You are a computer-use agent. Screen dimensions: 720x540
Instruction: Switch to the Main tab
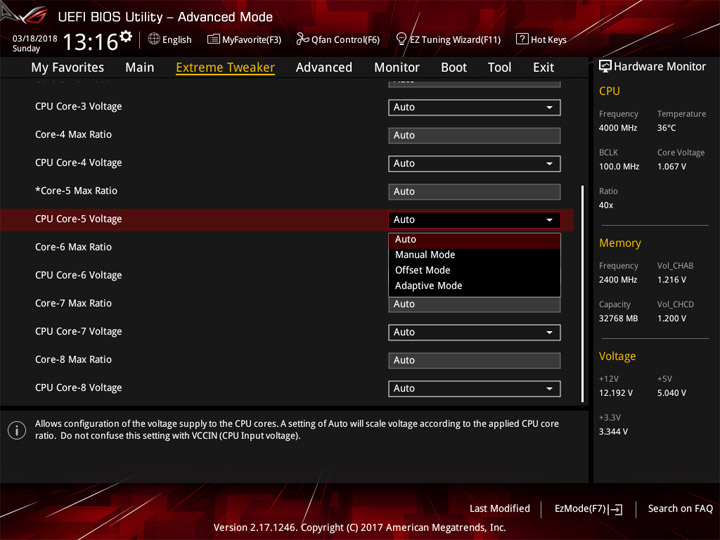click(140, 68)
